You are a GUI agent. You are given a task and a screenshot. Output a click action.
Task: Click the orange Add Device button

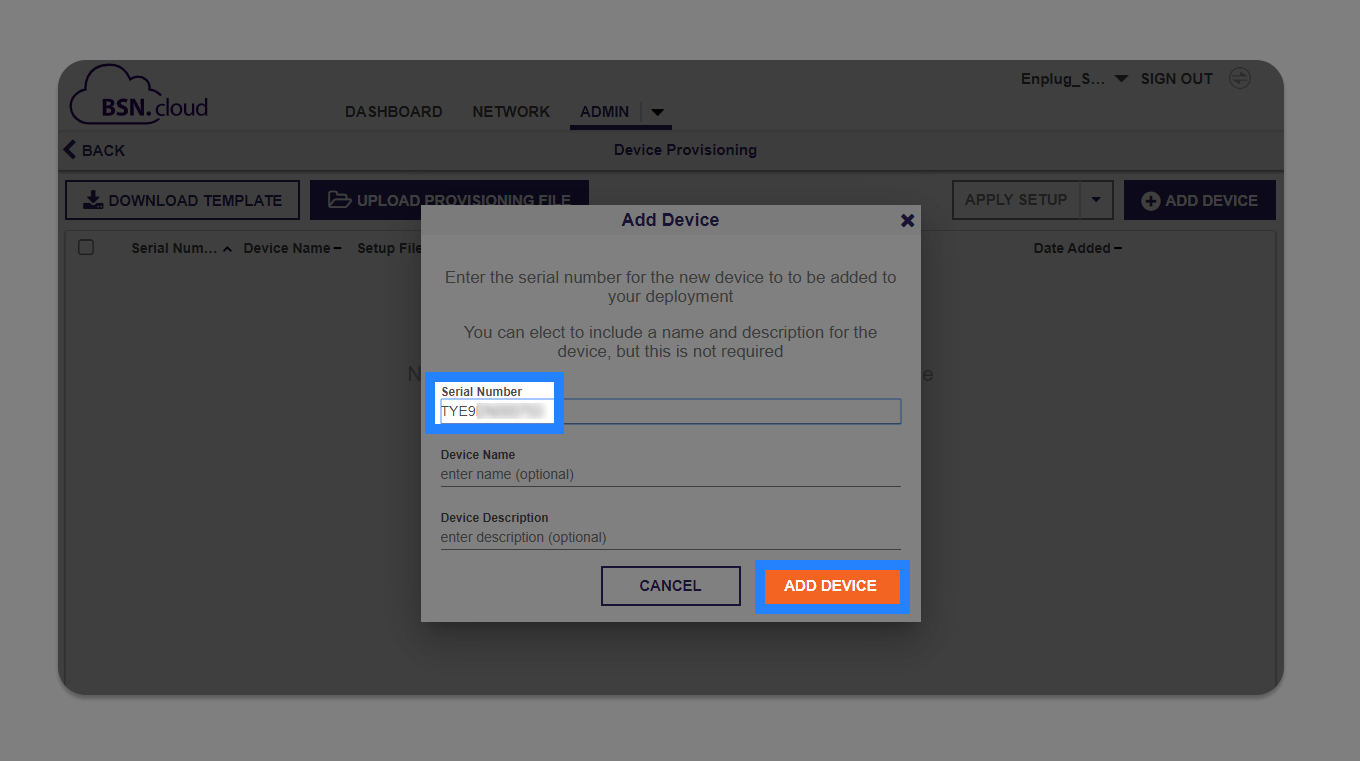(x=832, y=585)
